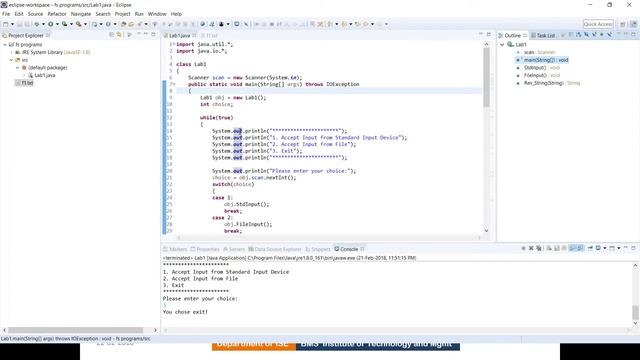Toggle Show Console When Standard Error Changes
This screenshot has width=640, height=360.
pos(580,248)
